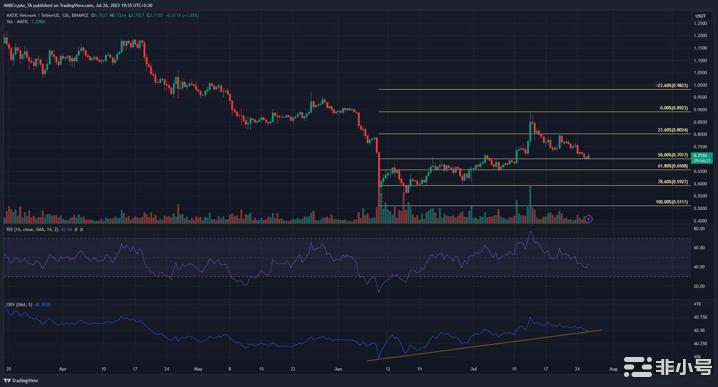The image size is (718, 387).
Task: Click the May label on the time axis
Action: coord(198,369)
